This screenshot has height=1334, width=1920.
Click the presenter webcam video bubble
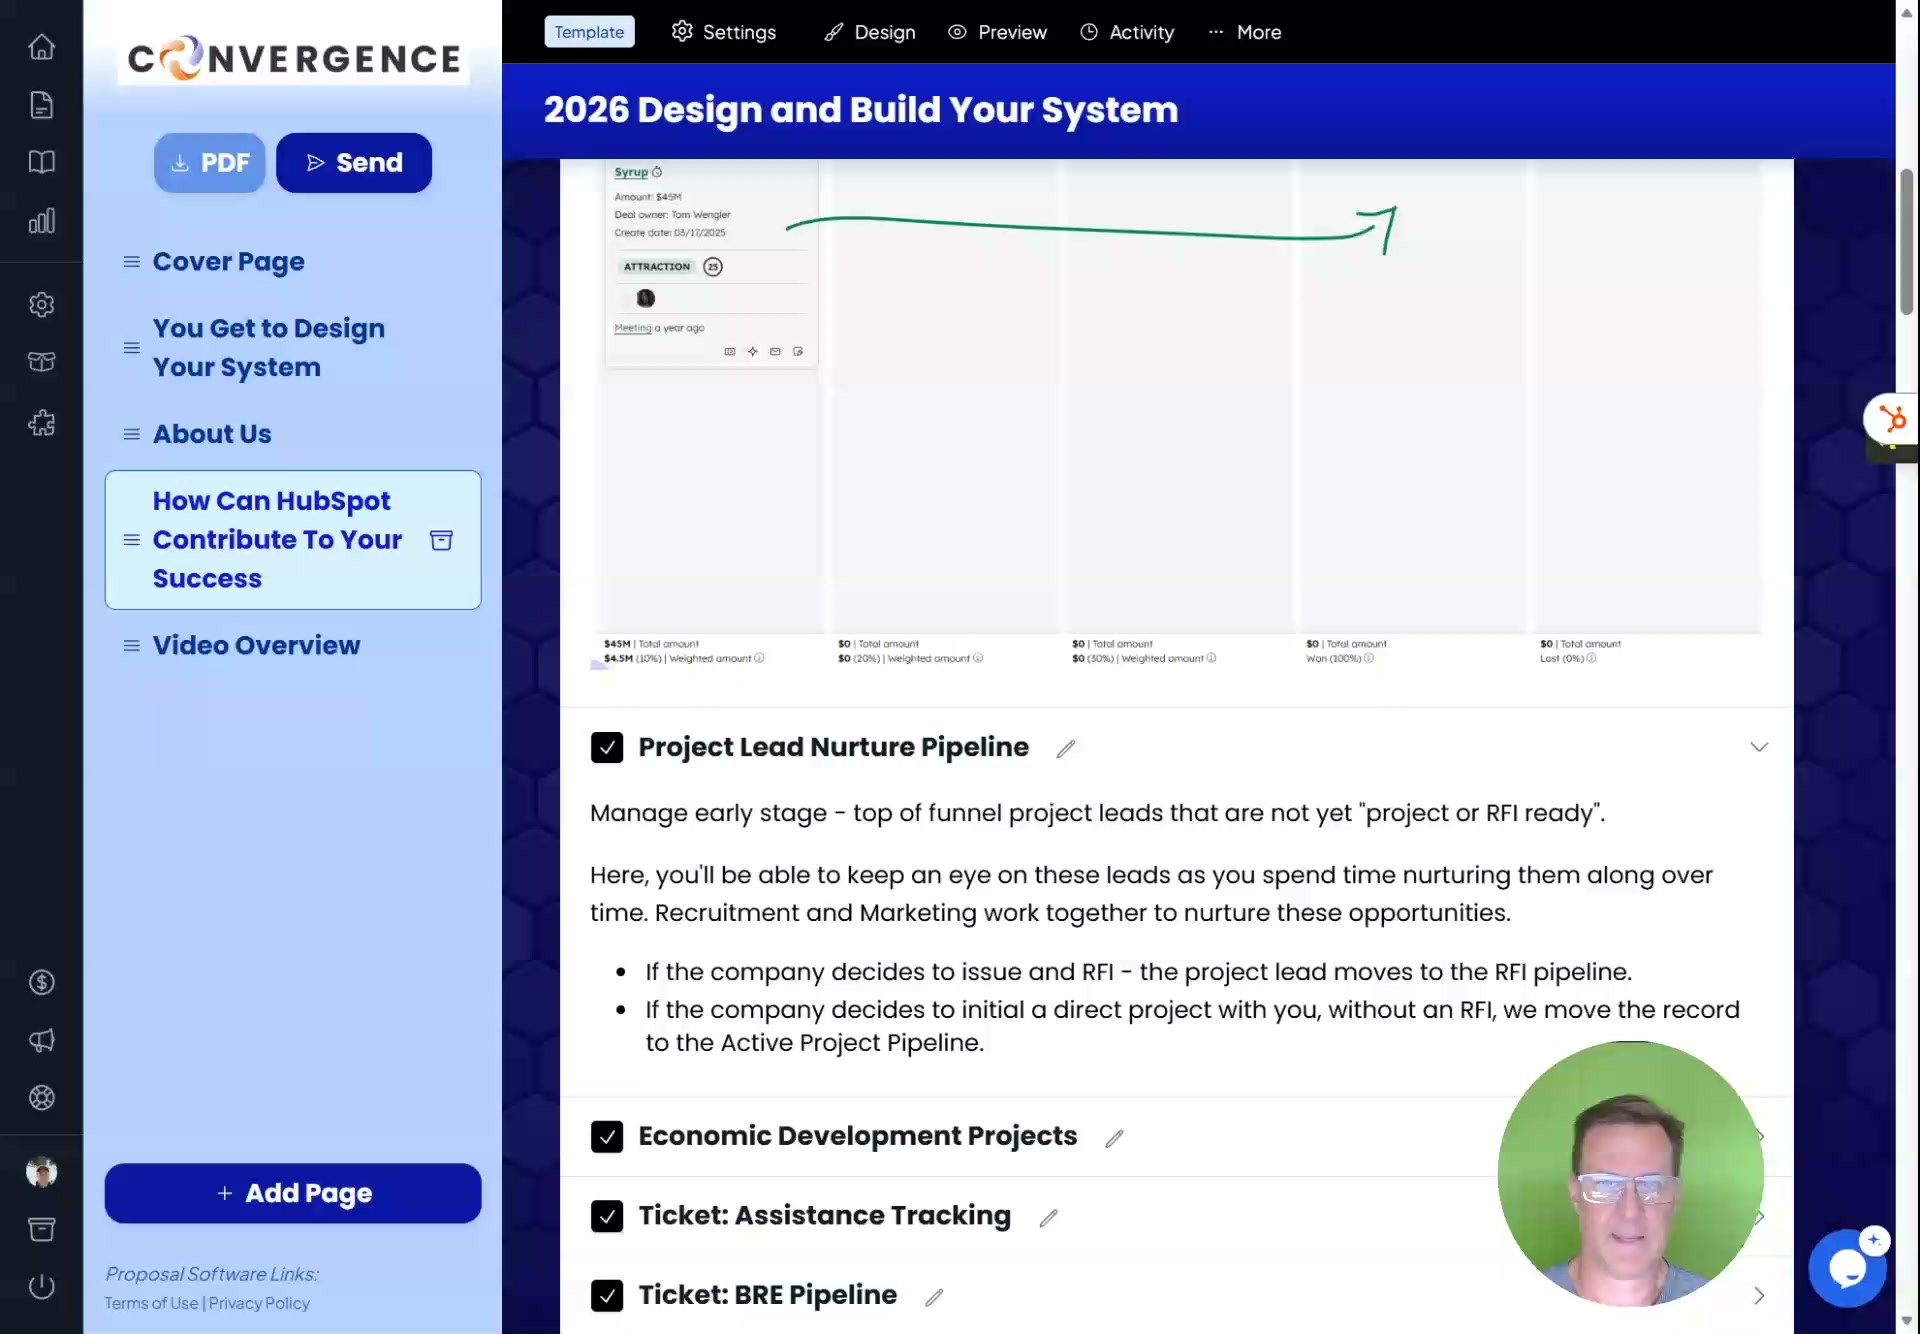coord(1631,1174)
